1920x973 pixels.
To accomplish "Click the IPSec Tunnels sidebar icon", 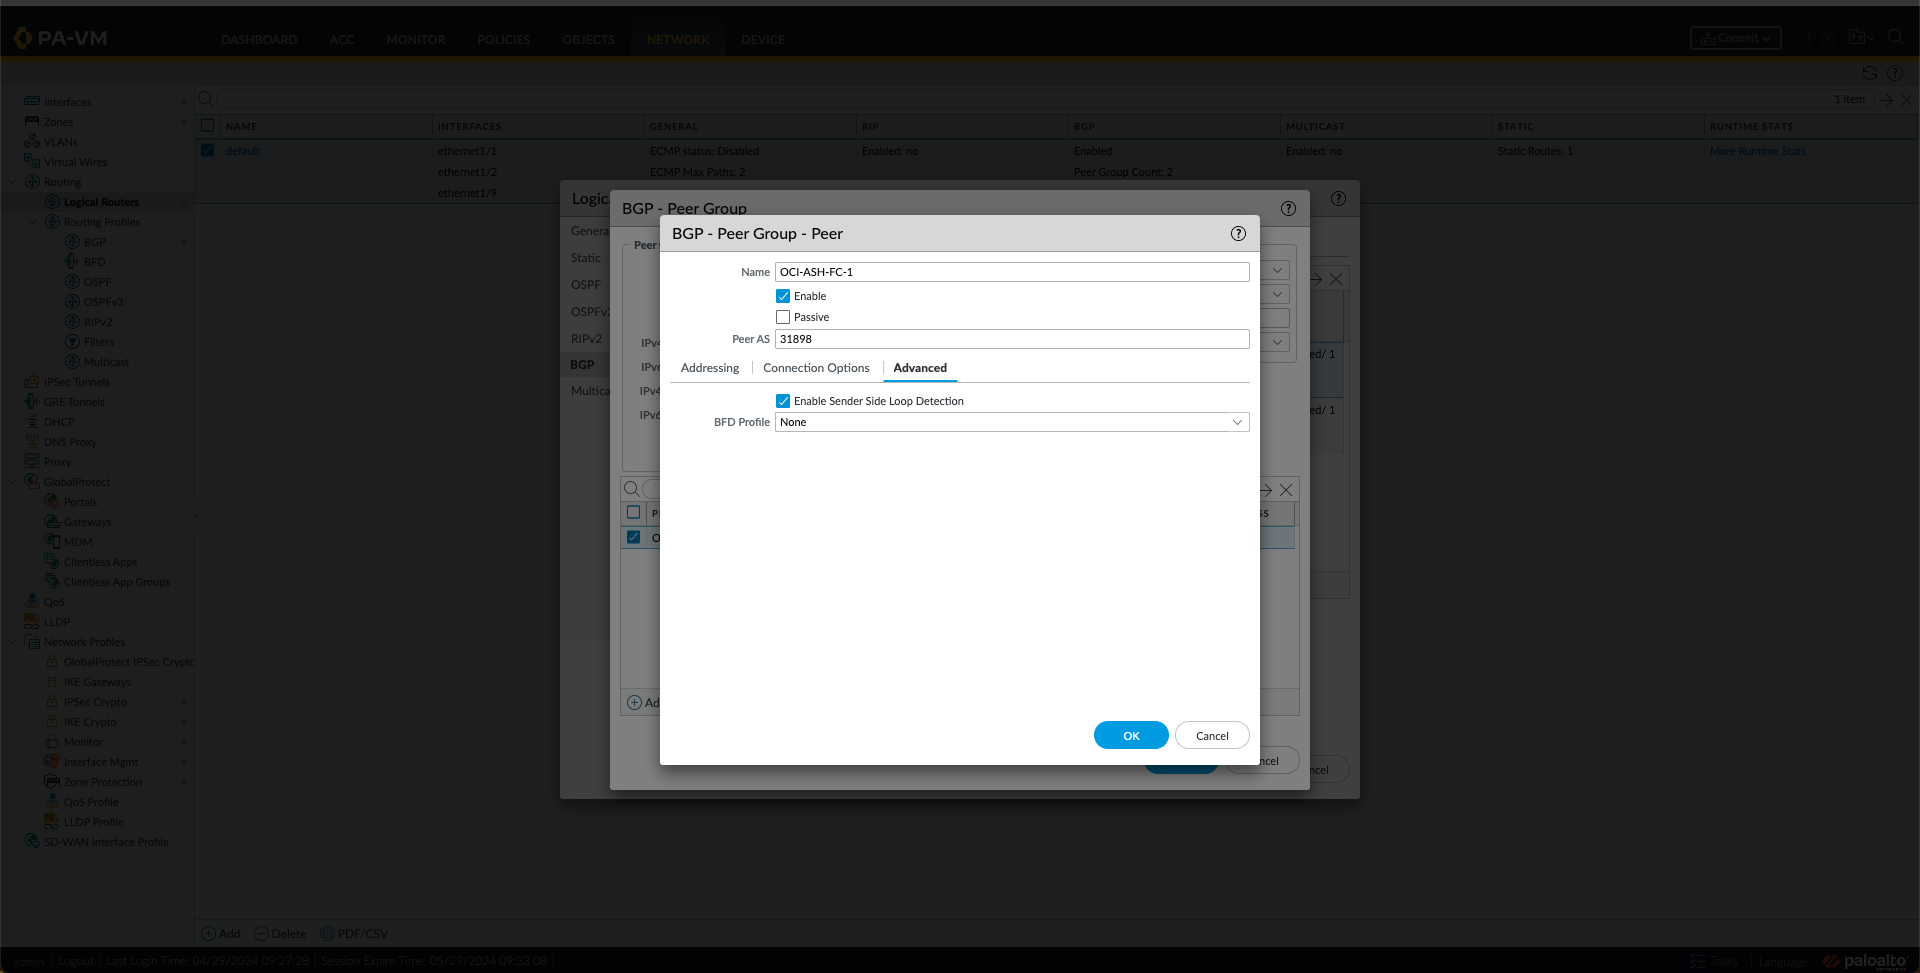I will [32, 381].
